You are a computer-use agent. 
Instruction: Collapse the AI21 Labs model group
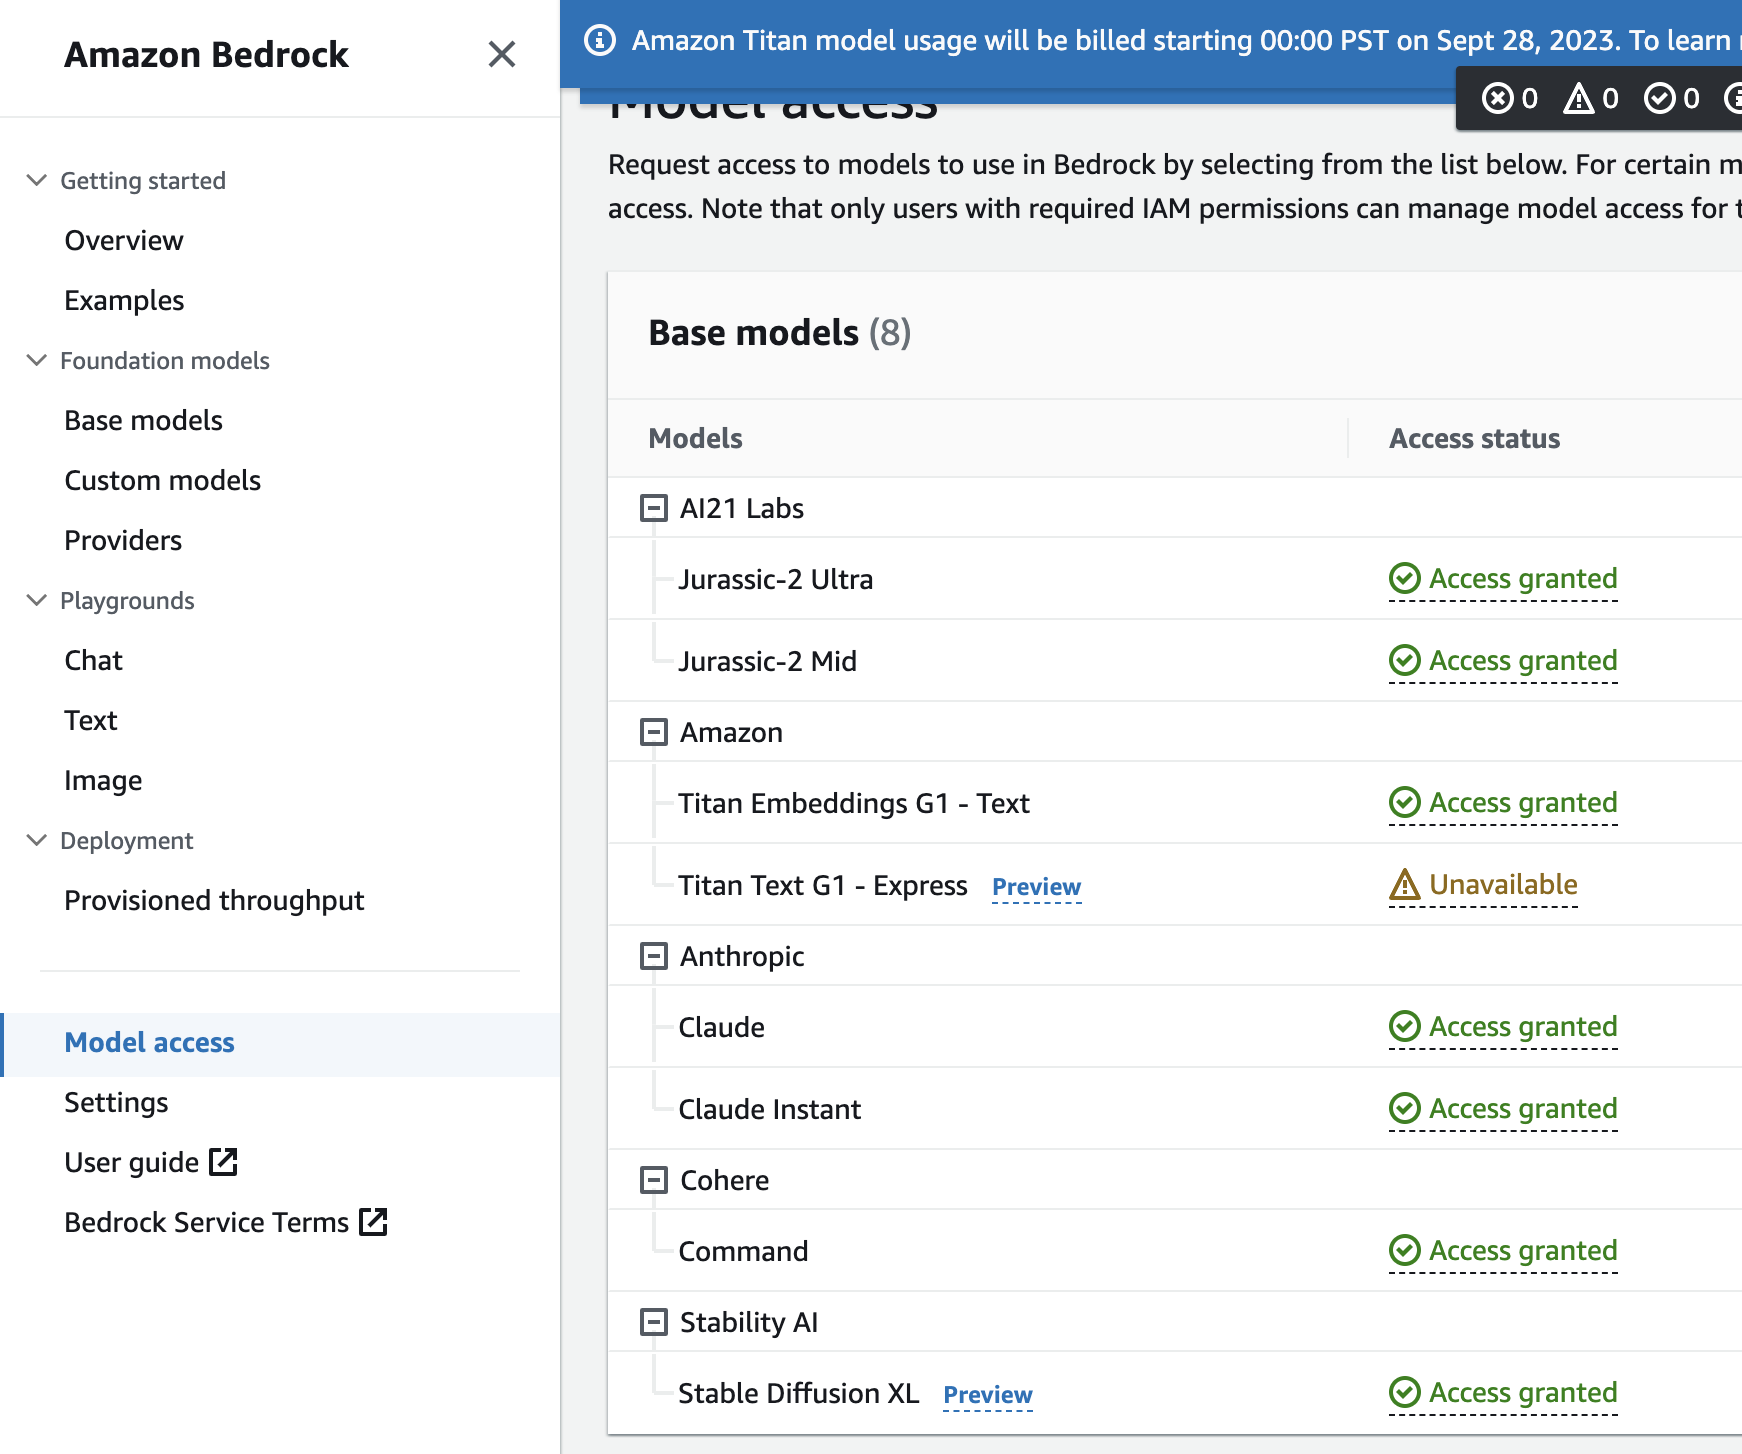[x=654, y=508]
